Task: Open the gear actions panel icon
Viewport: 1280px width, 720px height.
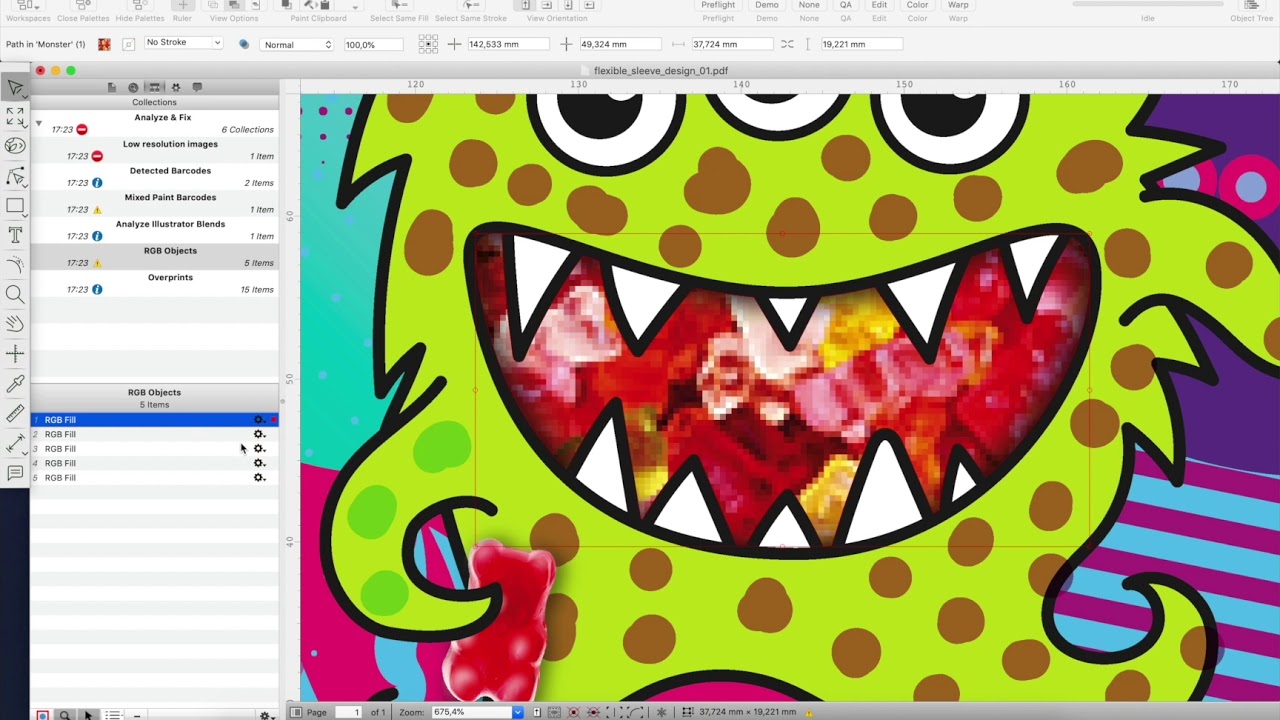Action: pyautogui.click(x=176, y=88)
